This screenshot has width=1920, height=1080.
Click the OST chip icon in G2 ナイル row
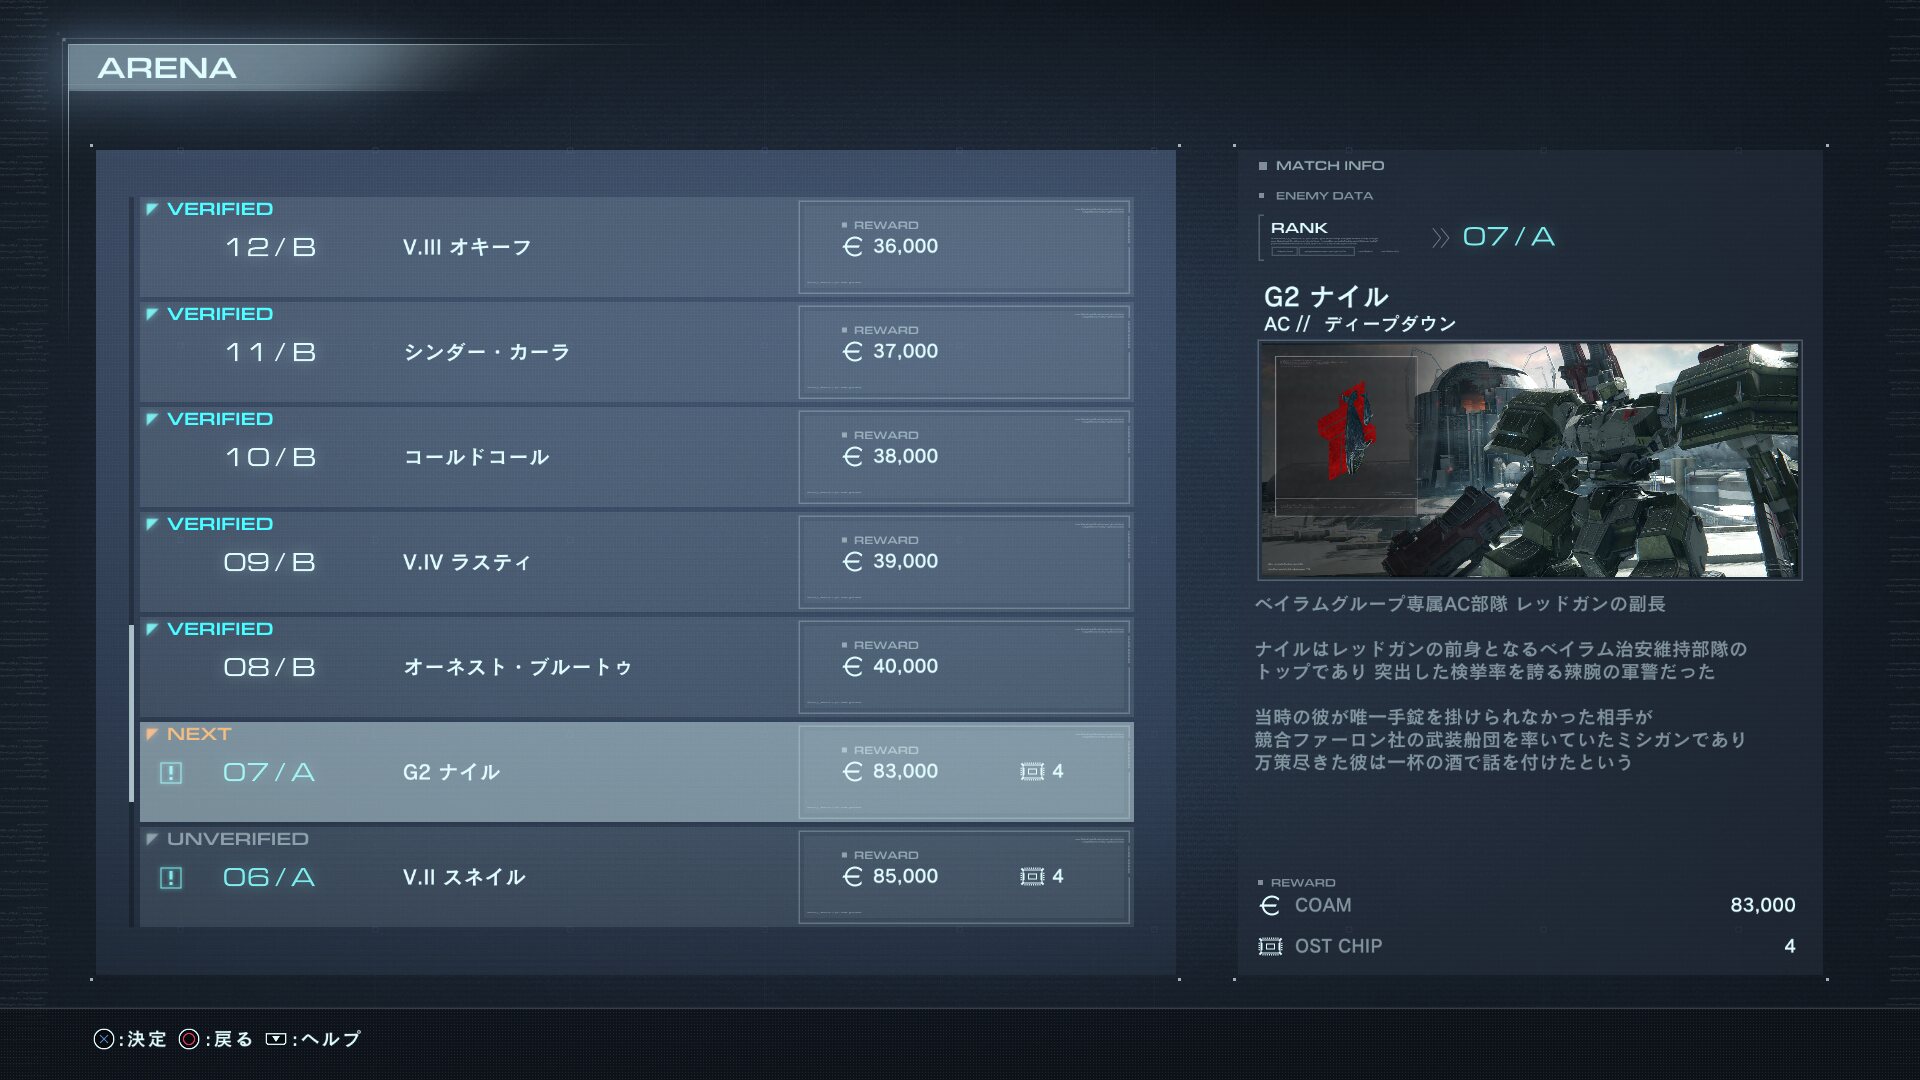click(x=1032, y=771)
